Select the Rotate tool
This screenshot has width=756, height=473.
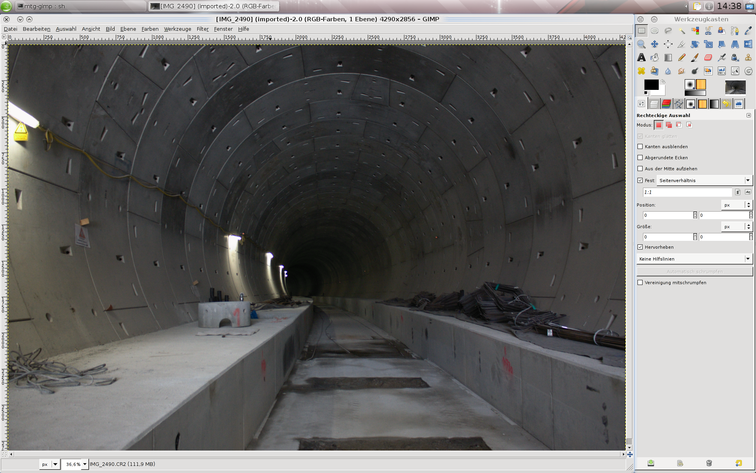pyautogui.click(x=695, y=44)
